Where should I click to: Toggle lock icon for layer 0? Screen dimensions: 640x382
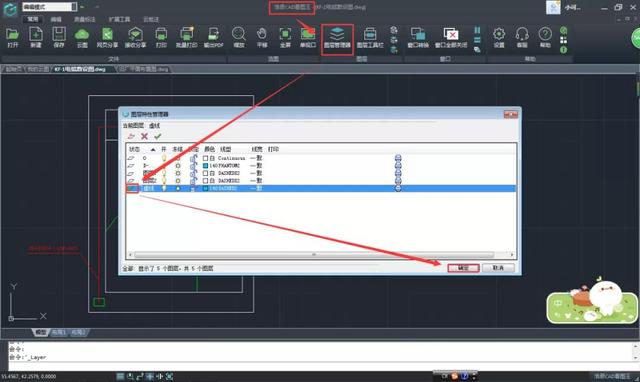point(193,158)
